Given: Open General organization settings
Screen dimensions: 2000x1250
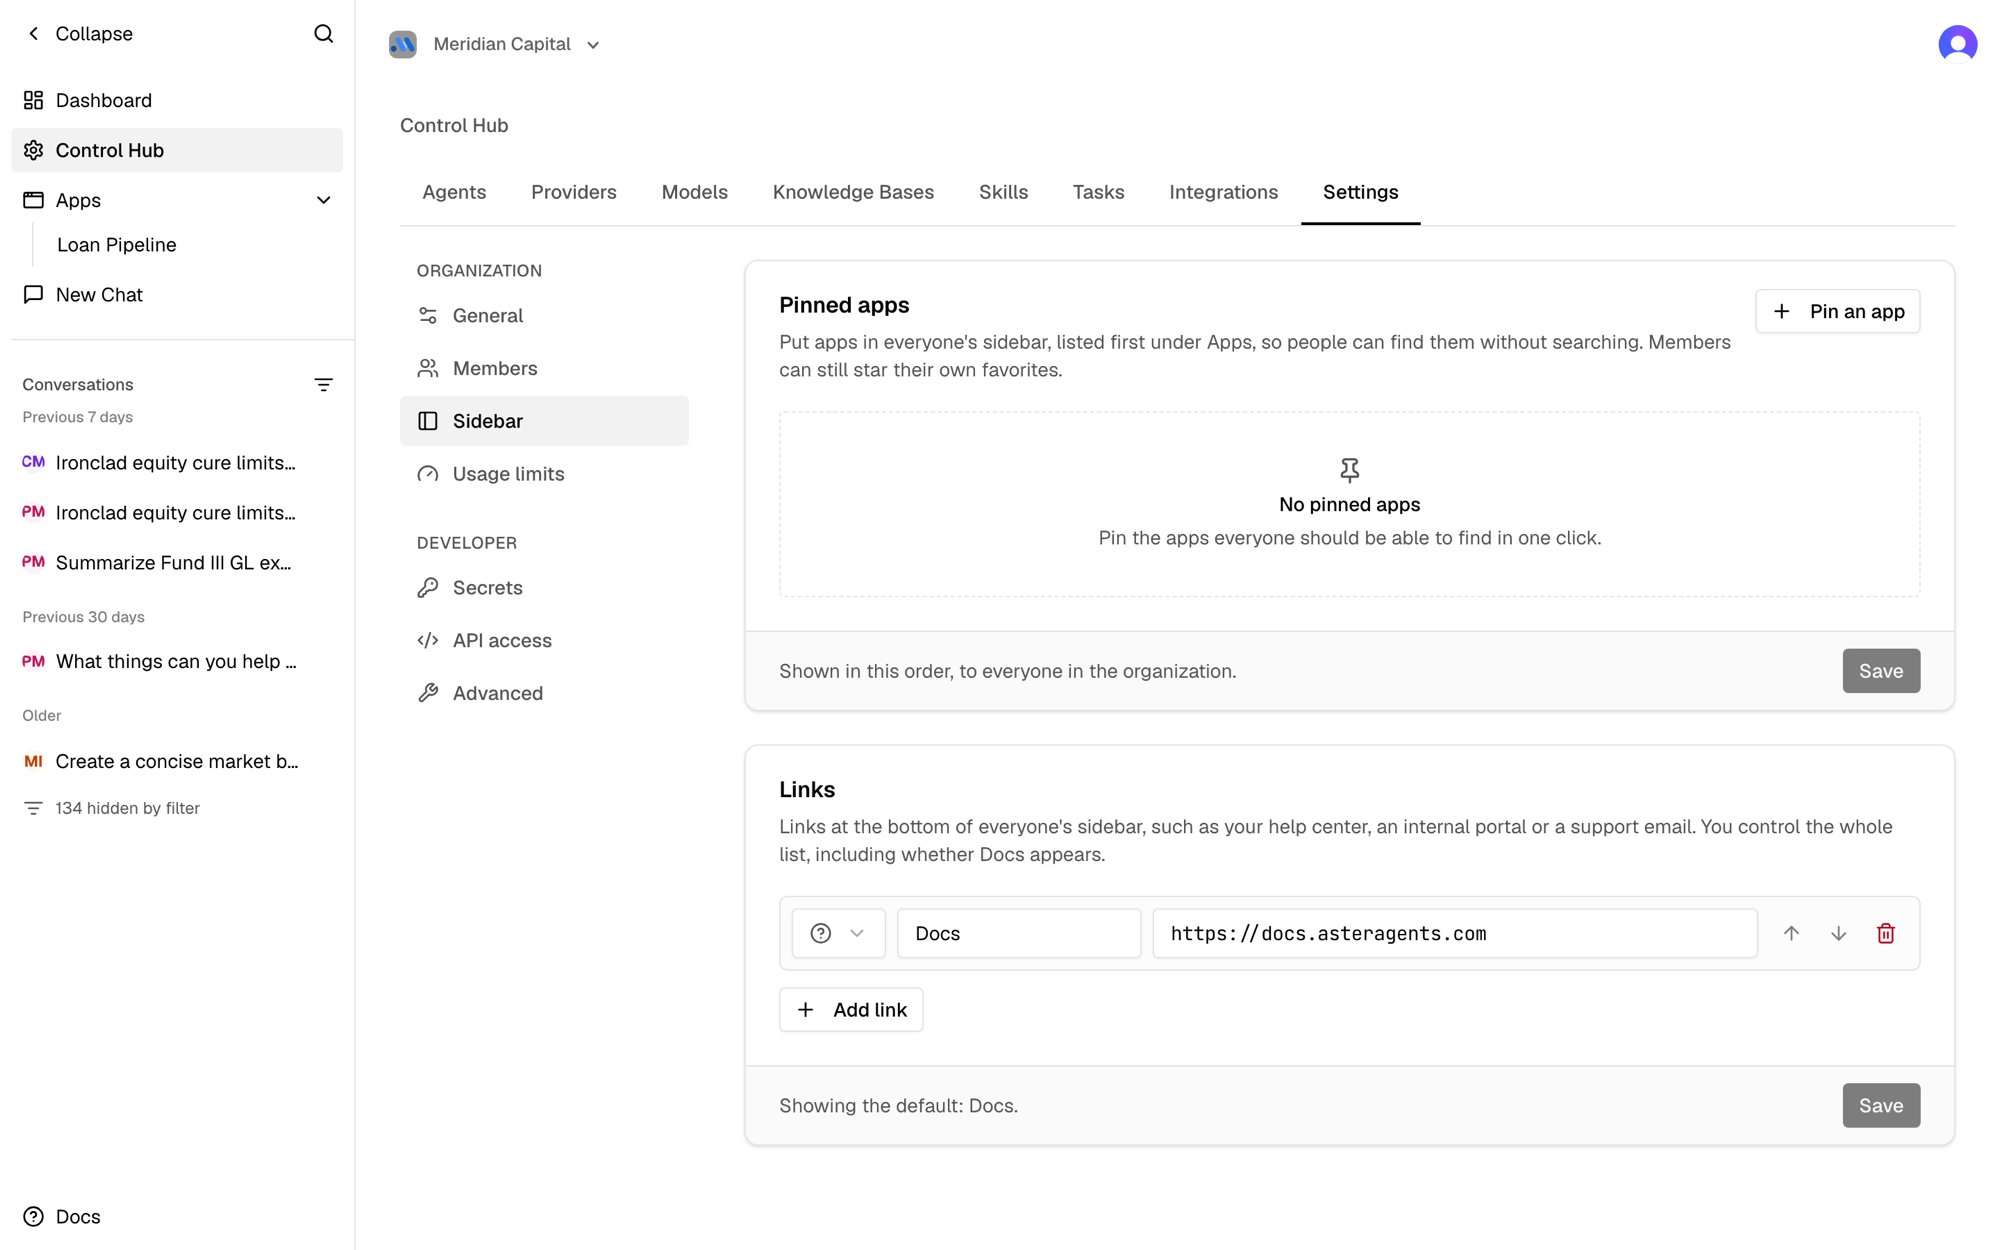Looking at the screenshot, I should pos(544,315).
